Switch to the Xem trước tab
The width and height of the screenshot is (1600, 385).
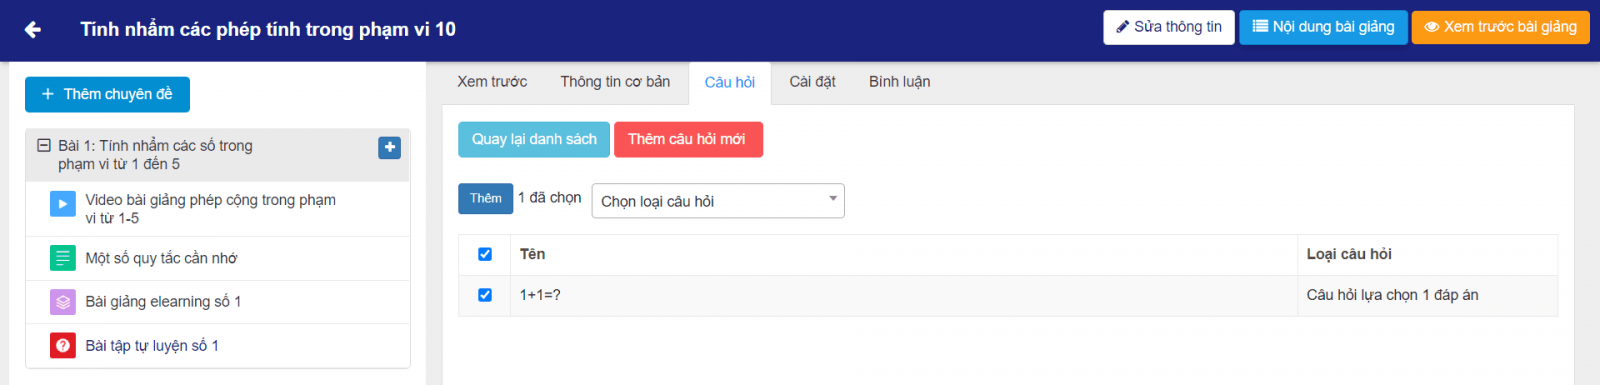492,82
